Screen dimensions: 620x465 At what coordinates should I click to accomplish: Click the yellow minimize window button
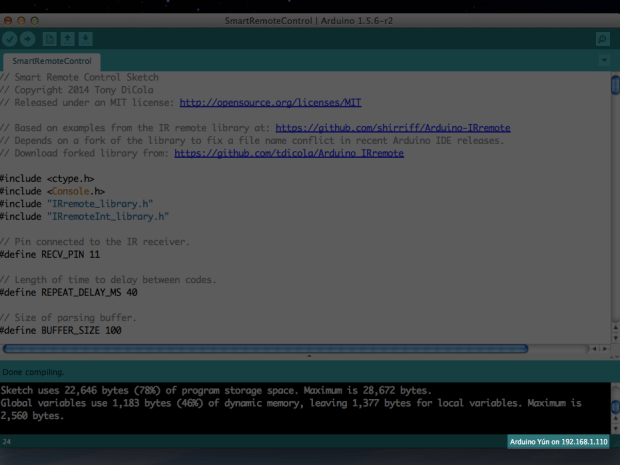coord(21,21)
